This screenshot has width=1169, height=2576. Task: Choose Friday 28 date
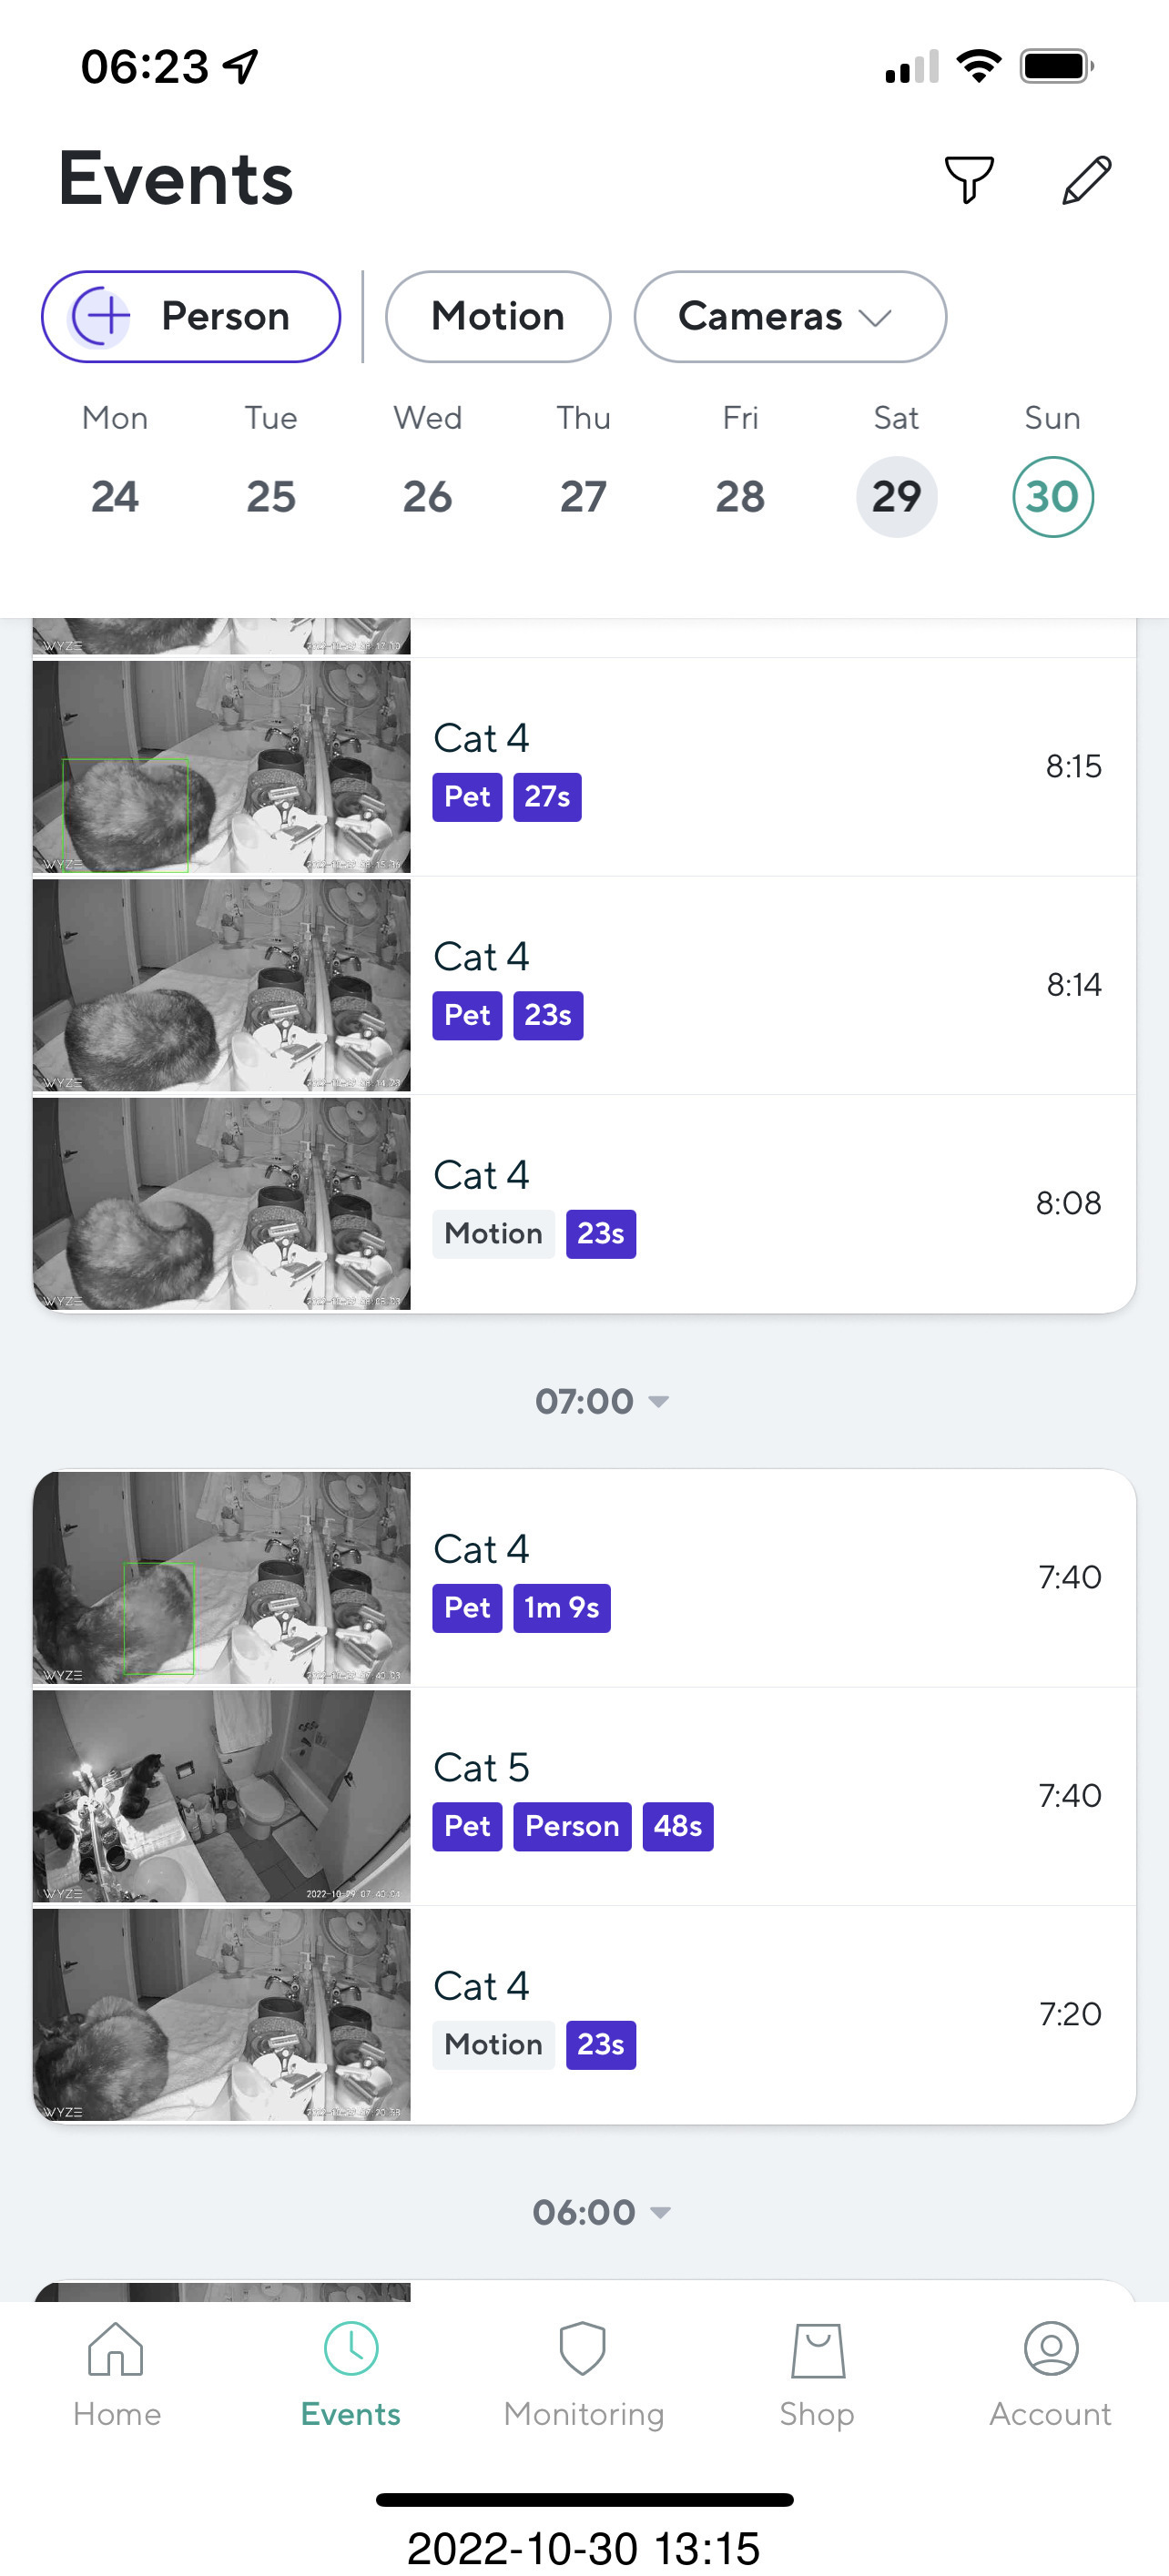(740, 497)
